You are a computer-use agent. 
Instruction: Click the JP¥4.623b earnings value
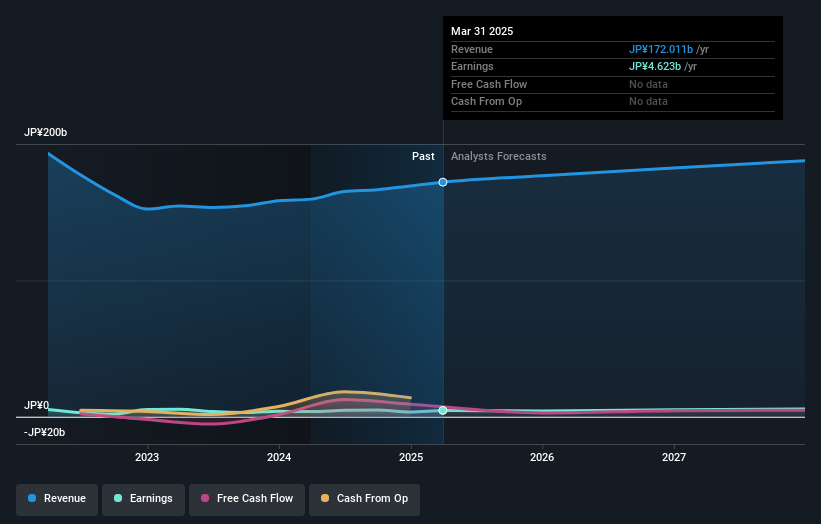[x=655, y=66]
